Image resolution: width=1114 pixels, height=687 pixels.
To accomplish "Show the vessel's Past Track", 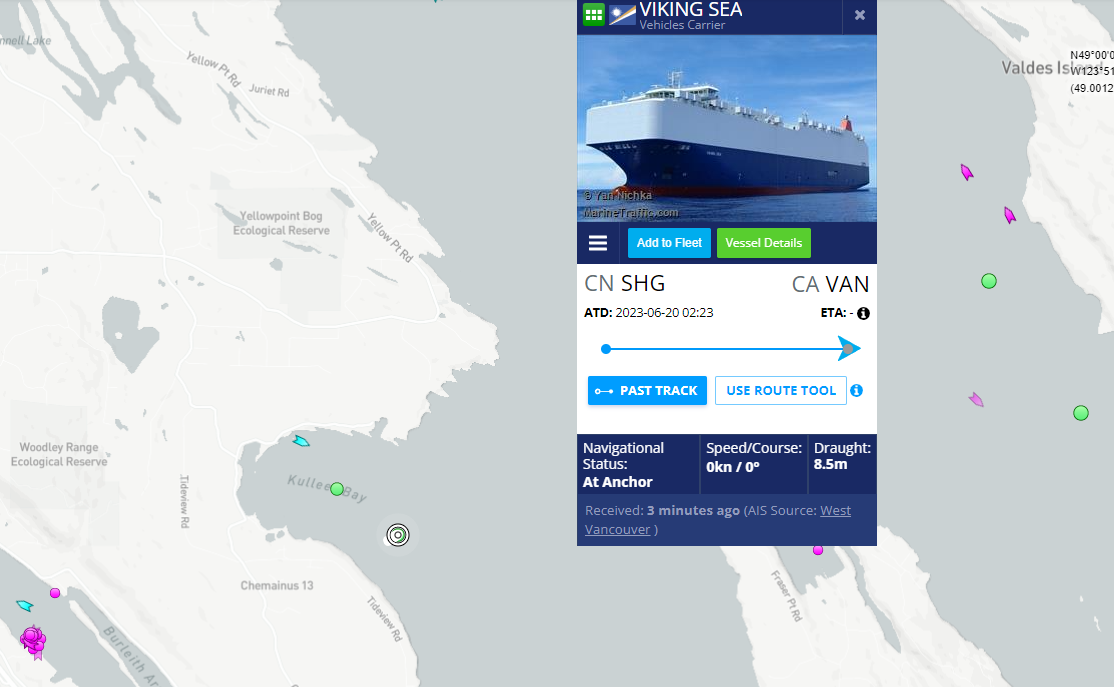I will click(647, 391).
